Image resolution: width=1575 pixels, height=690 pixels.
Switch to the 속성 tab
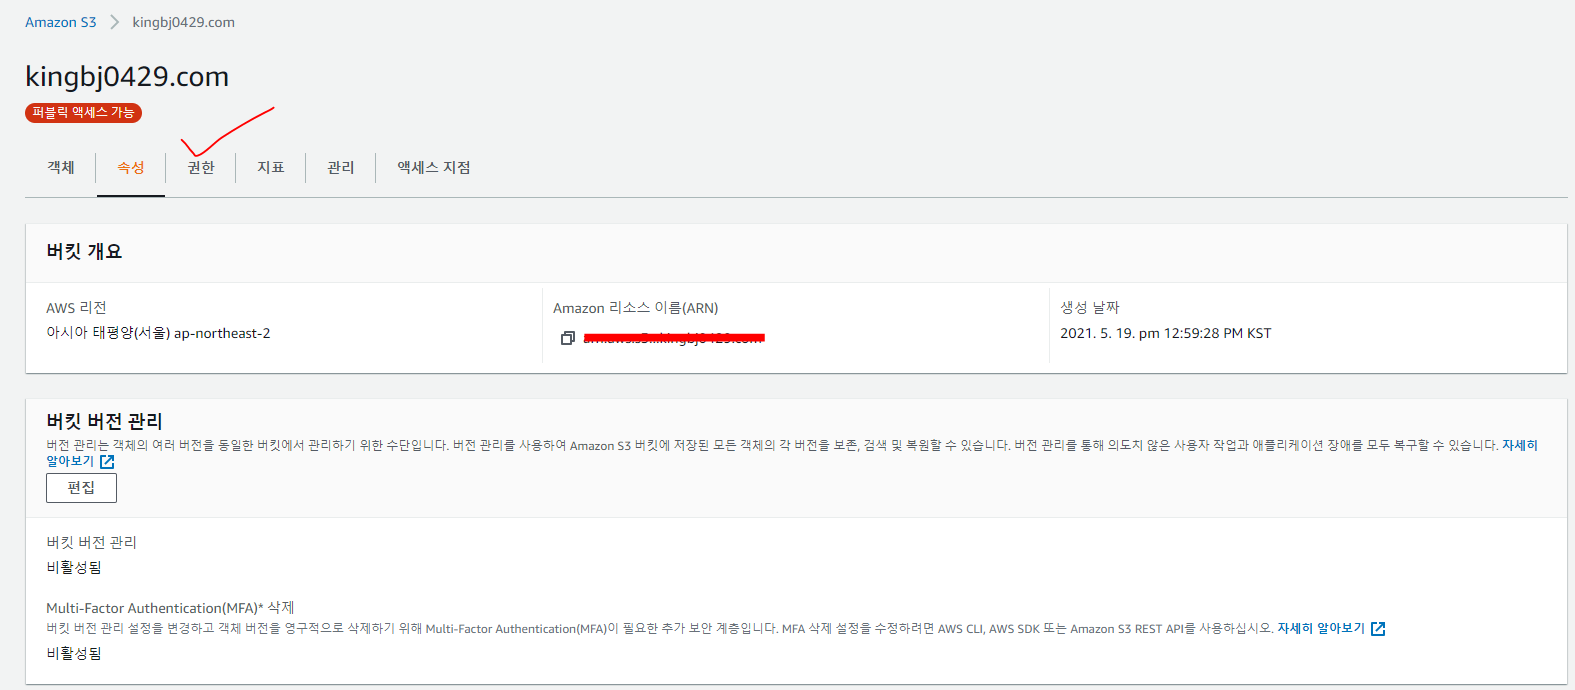131,167
